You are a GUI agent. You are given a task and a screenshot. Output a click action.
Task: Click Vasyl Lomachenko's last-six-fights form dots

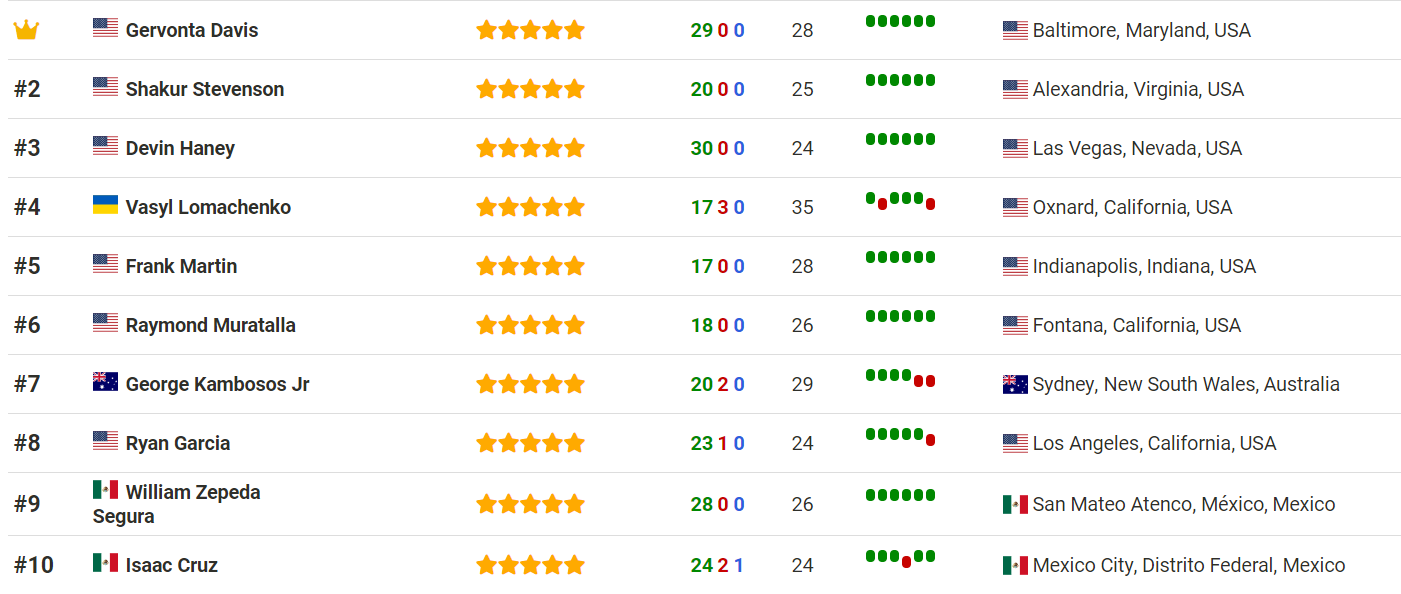(x=900, y=200)
